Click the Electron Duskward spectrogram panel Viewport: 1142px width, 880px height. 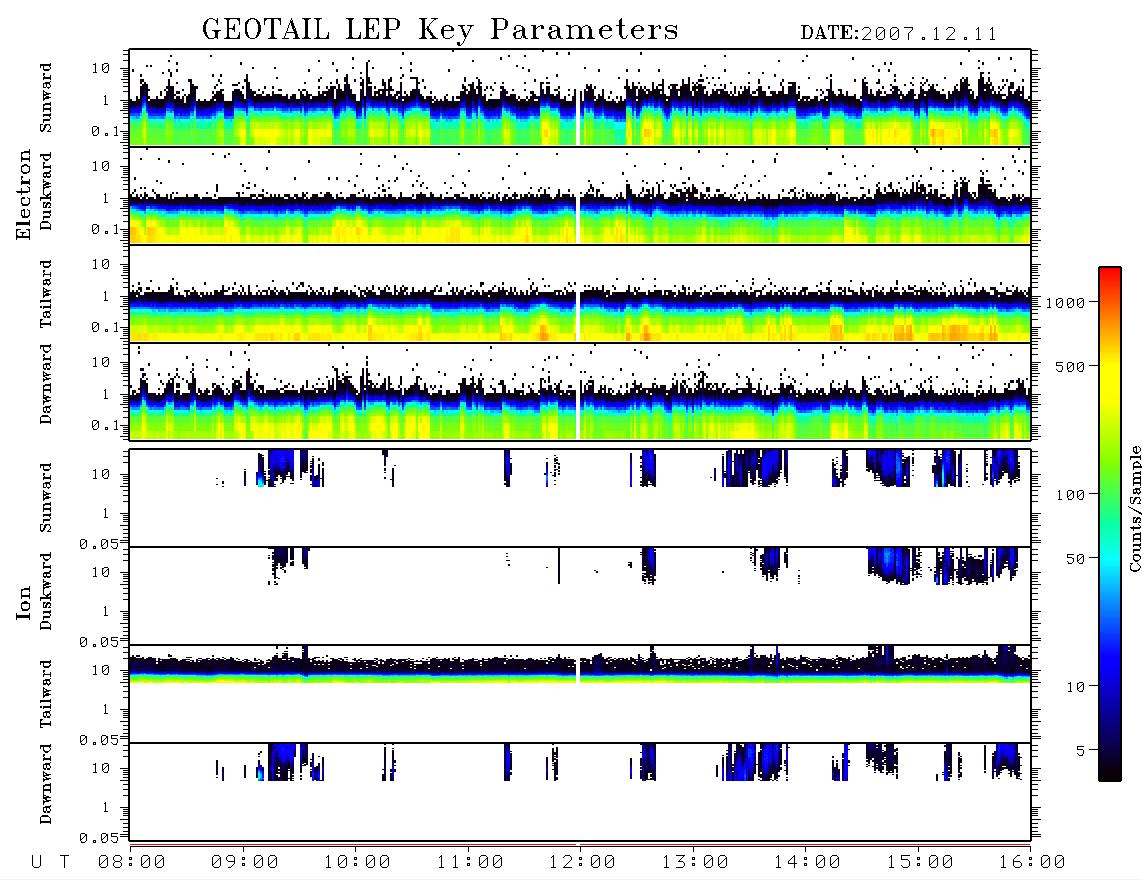coord(580,195)
